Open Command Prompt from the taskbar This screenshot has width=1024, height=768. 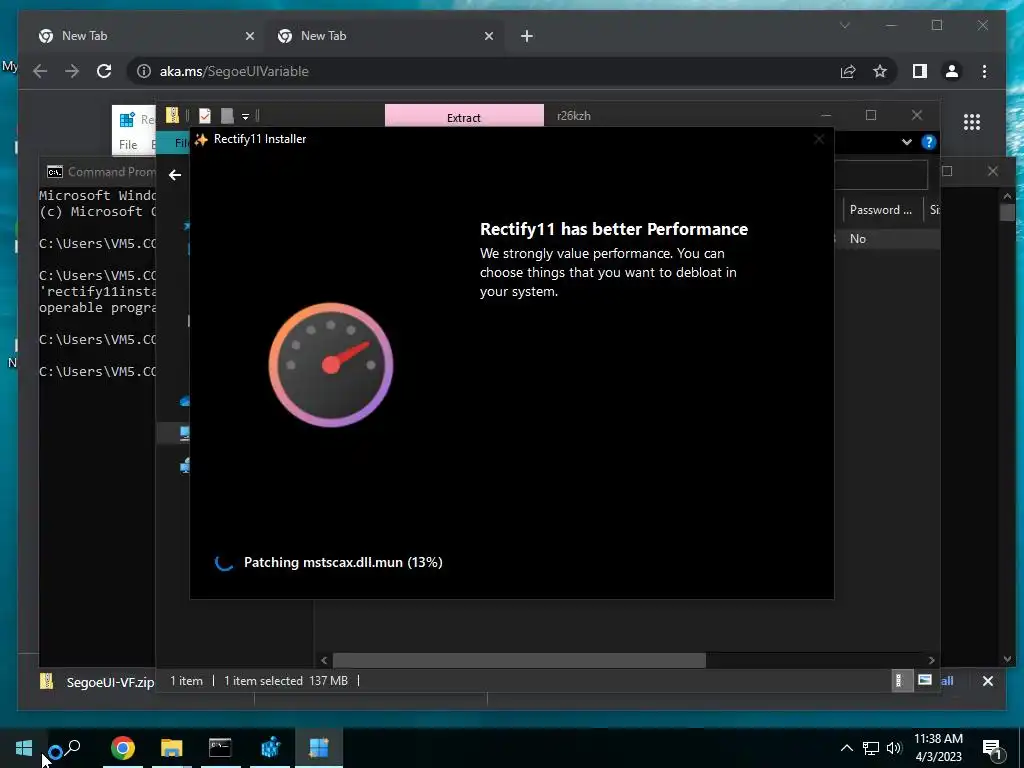click(x=220, y=748)
